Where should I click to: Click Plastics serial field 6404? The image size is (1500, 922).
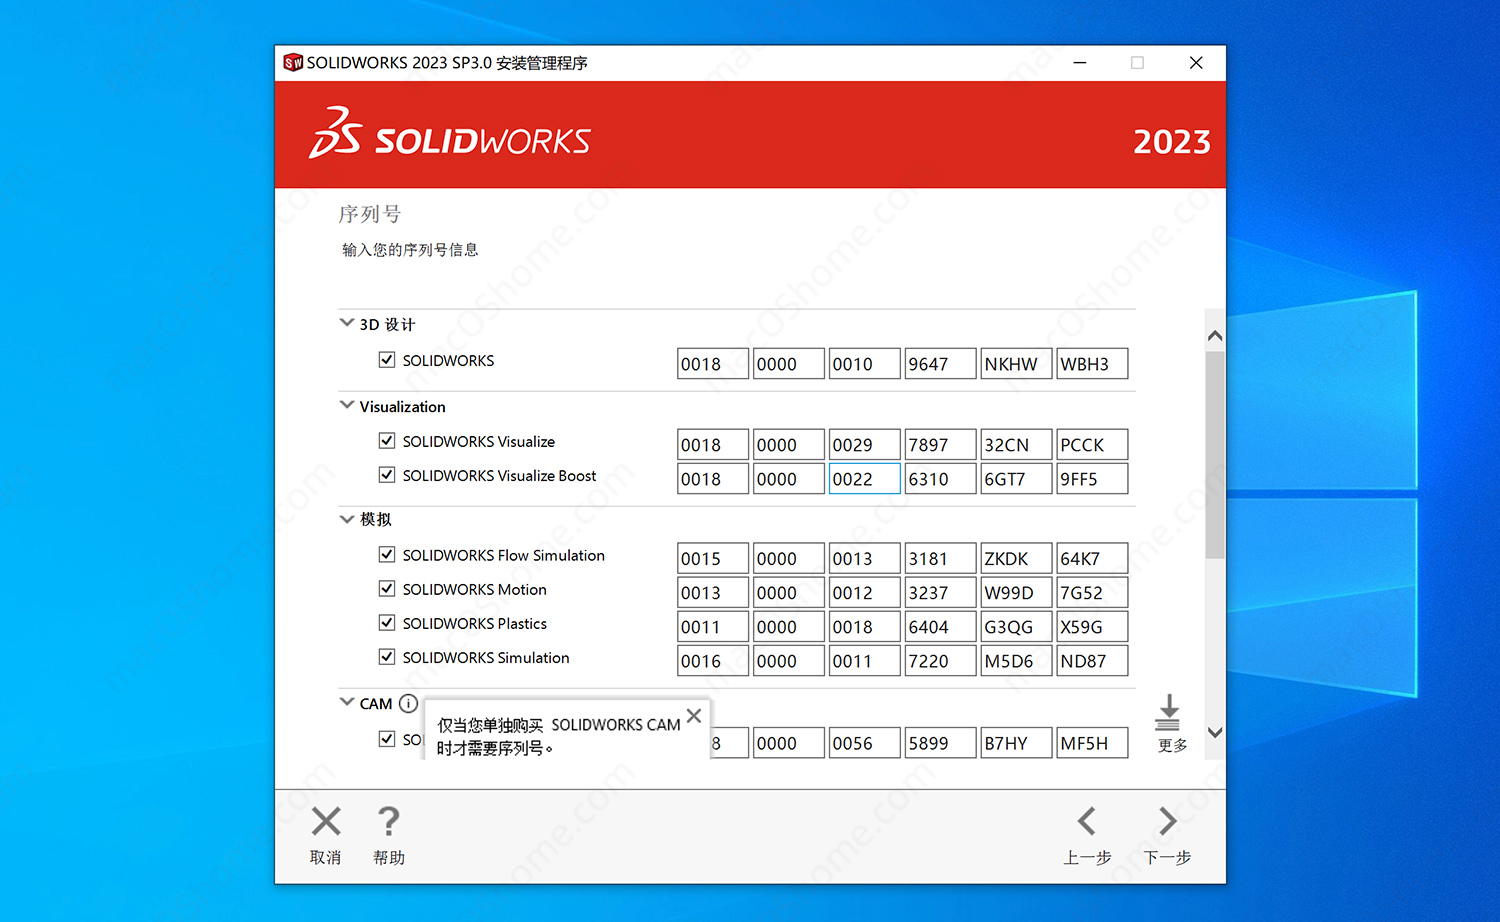[940, 626]
